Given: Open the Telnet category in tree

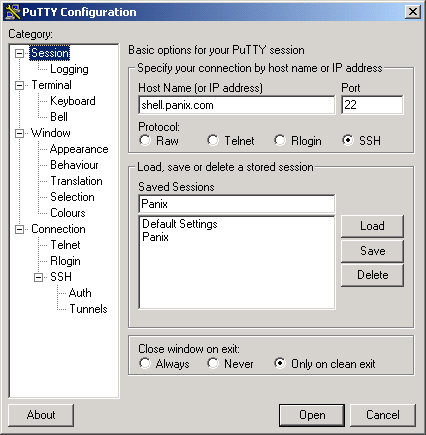Looking at the screenshot, I should [x=65, y=245].
